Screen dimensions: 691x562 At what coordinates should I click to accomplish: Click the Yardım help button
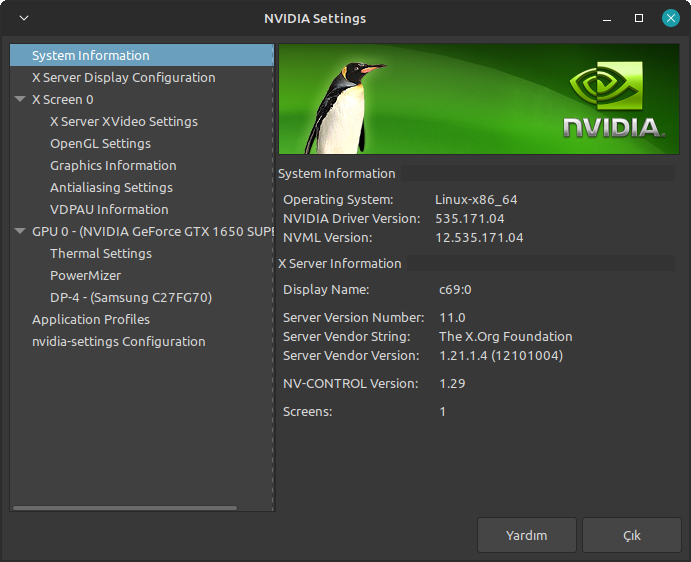(527, 535)
